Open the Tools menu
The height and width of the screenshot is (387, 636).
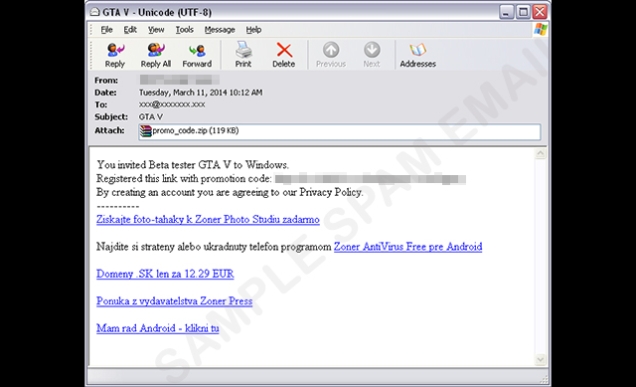[x=185, y=30]
